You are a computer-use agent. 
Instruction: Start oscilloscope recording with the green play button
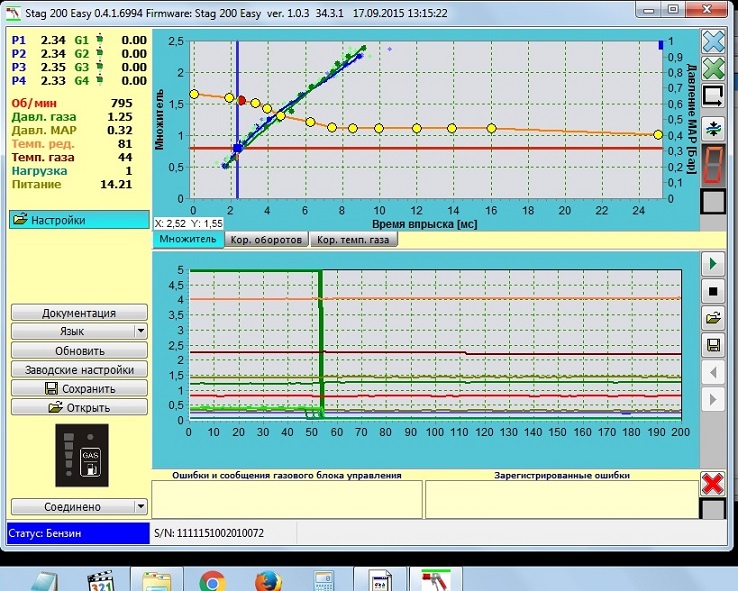(x=713, y=263)
